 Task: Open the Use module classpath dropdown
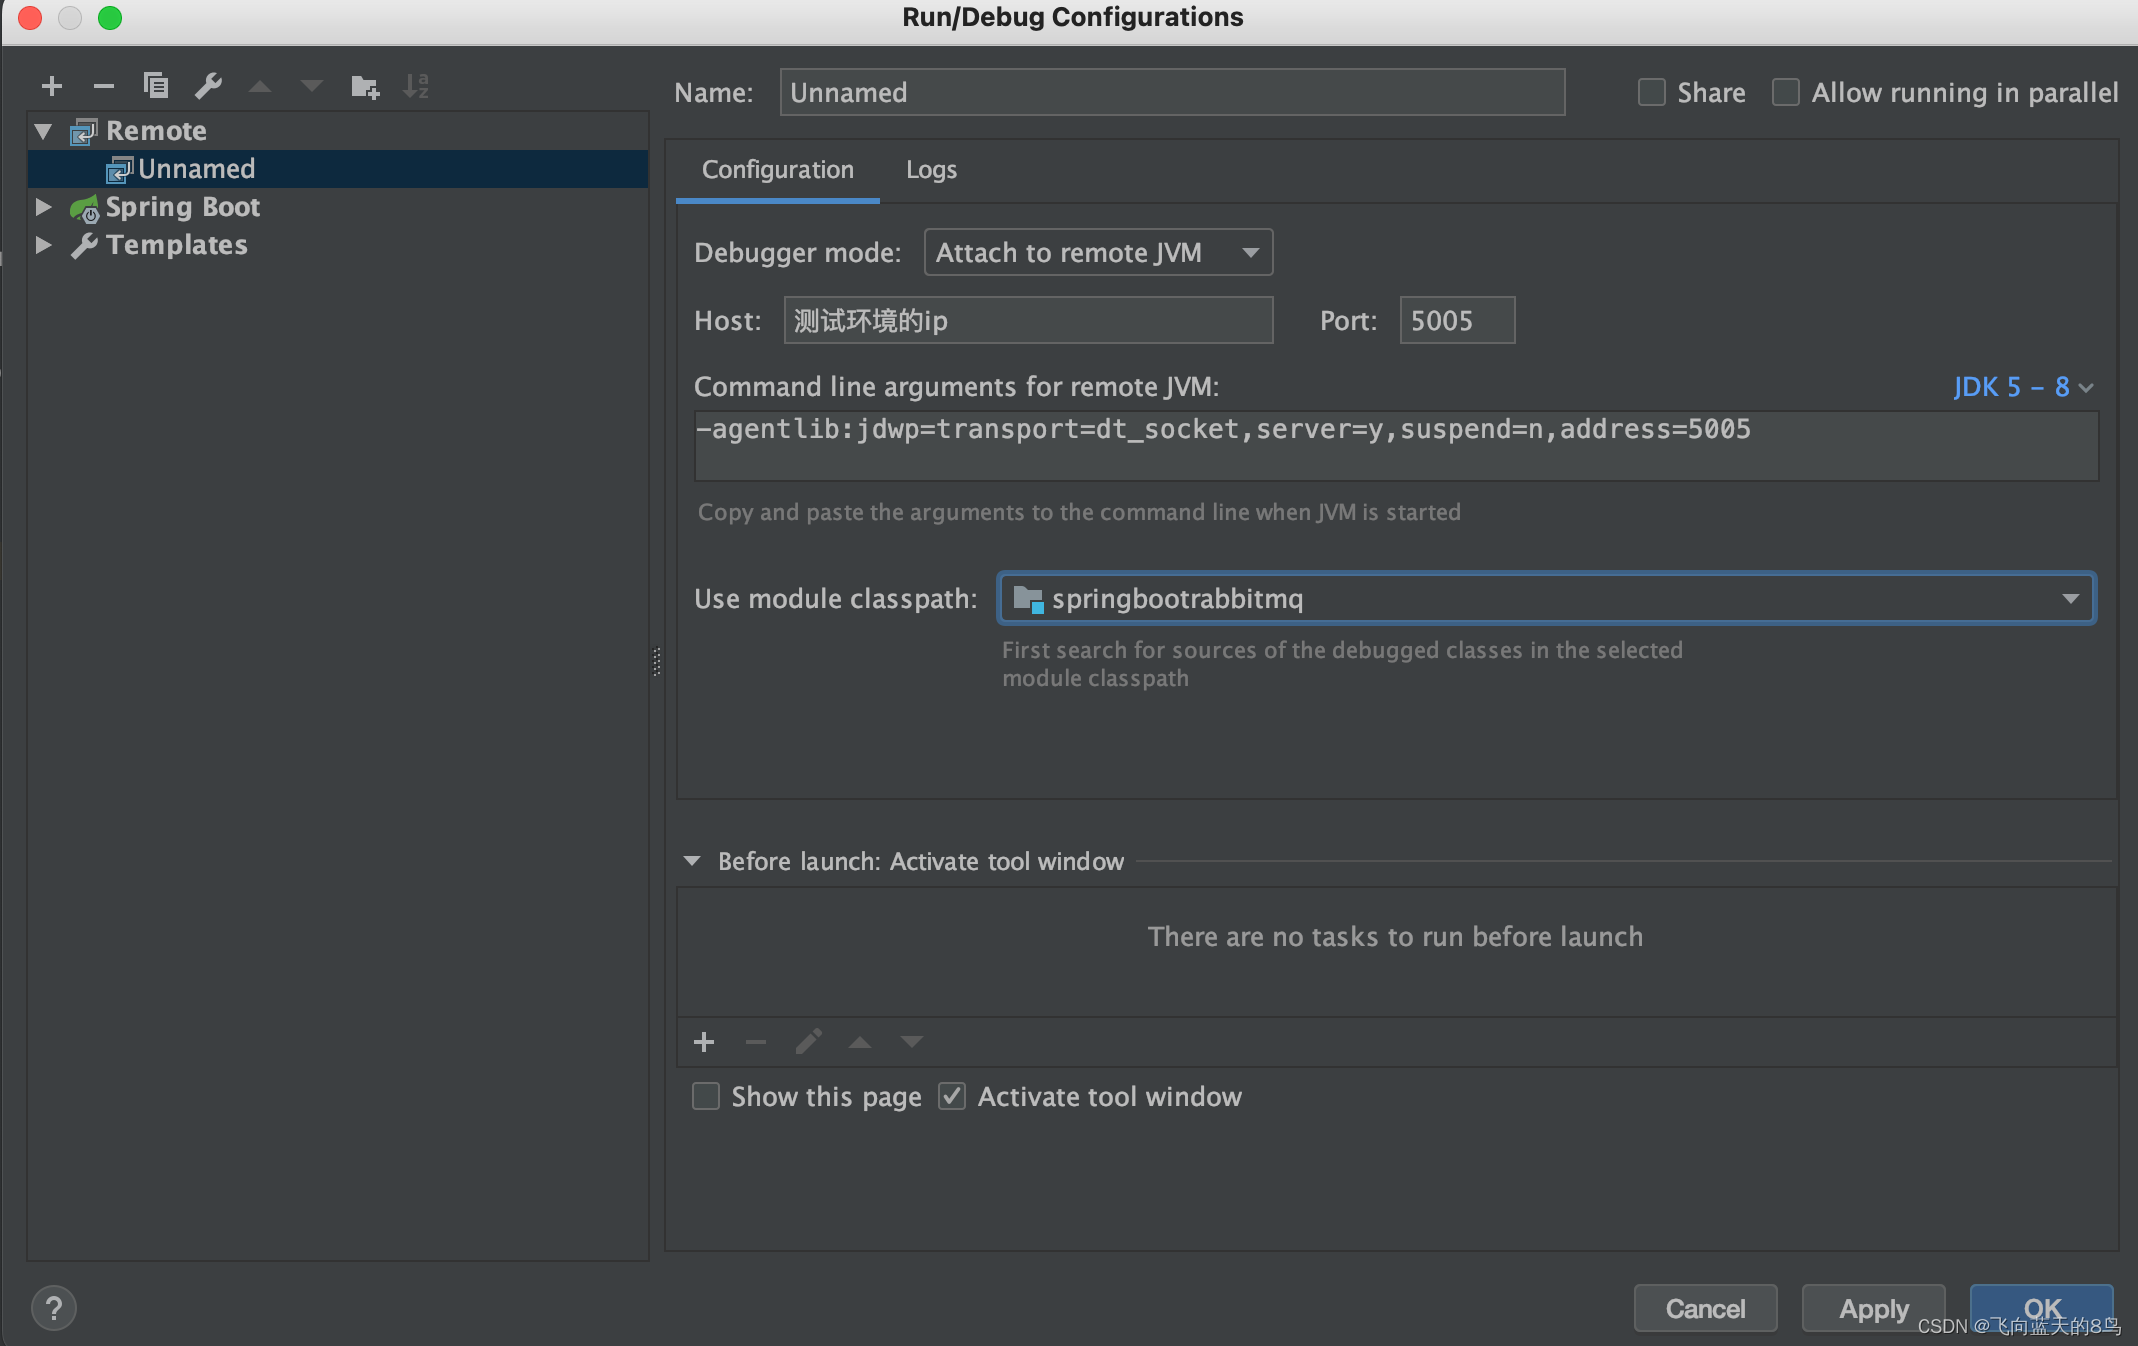[x=1546, y=599]
